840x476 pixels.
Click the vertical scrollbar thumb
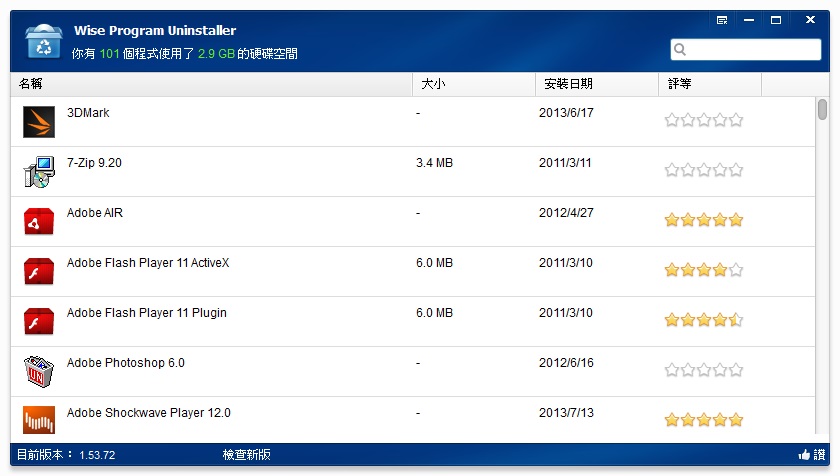coord(822,109)
